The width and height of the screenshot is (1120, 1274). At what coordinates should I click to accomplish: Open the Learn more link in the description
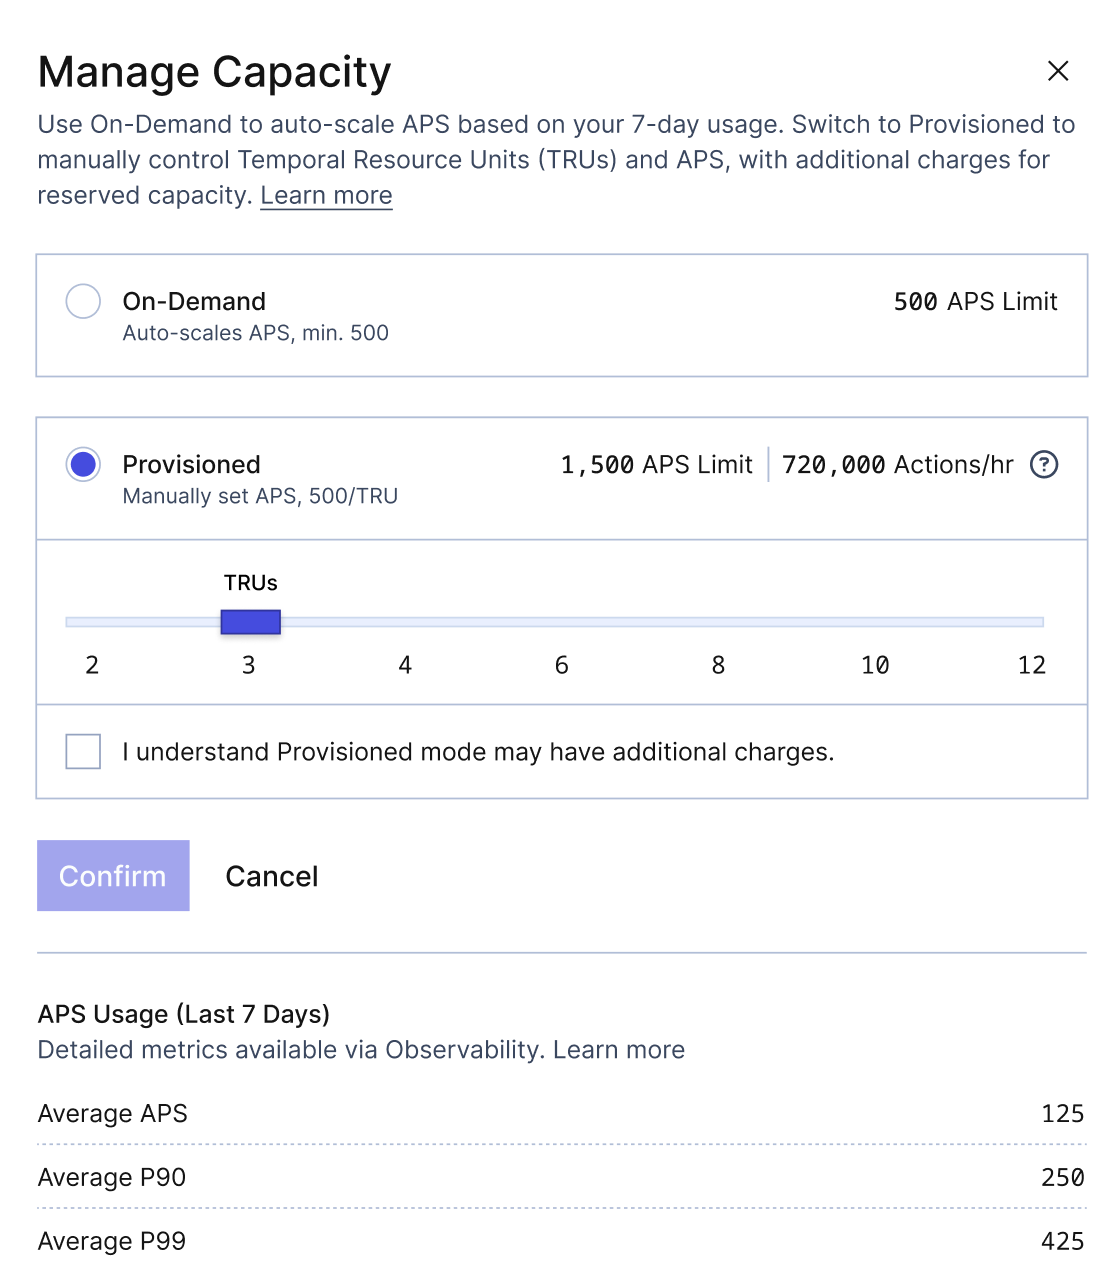(x=326, y=195)
